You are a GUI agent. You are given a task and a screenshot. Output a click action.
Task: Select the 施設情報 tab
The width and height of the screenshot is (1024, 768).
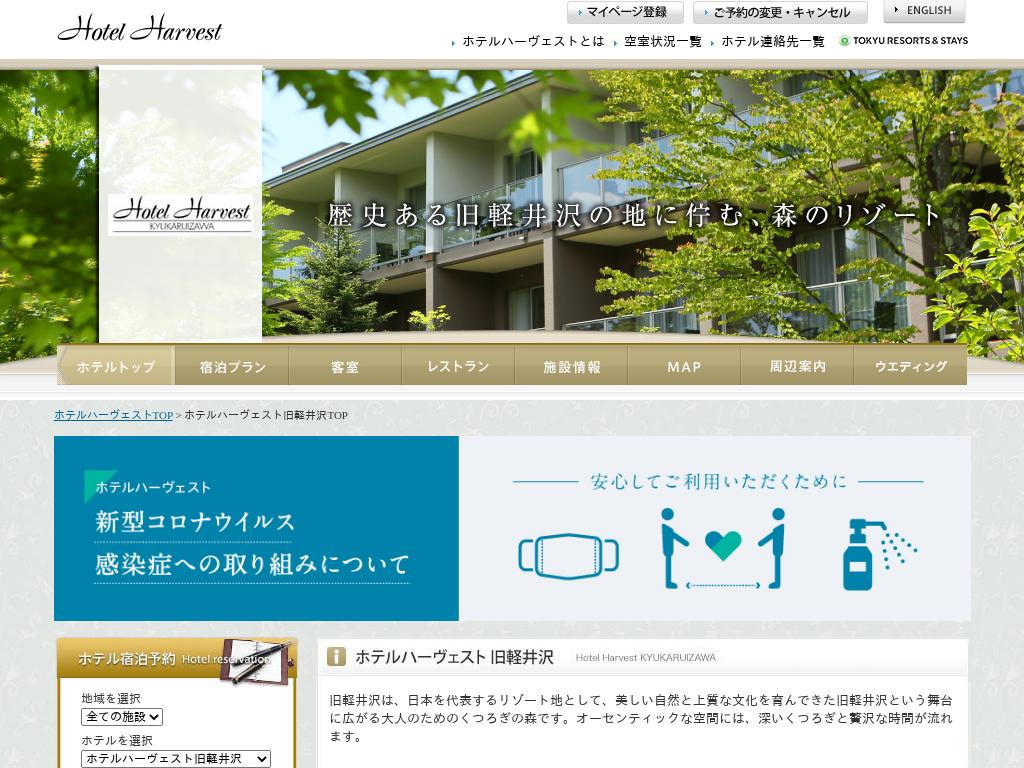coord(571,366)
